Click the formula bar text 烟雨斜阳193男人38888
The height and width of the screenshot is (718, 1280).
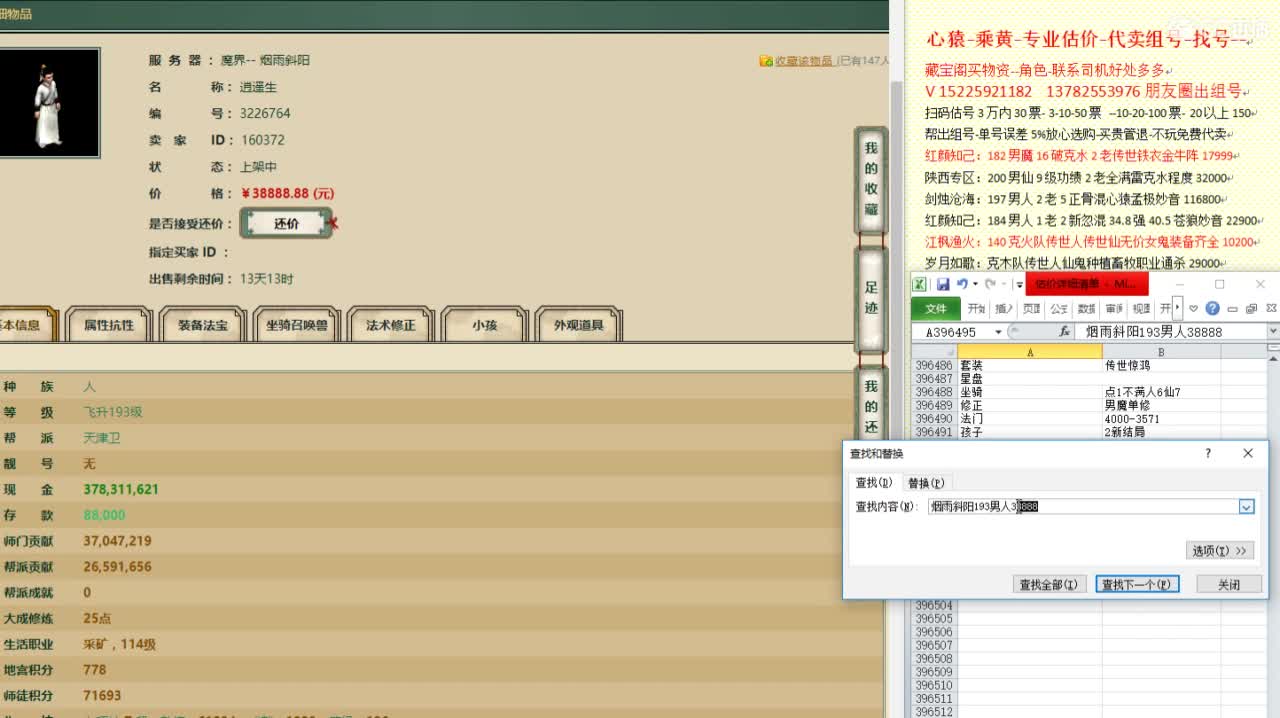click(x=1154, y=332)
